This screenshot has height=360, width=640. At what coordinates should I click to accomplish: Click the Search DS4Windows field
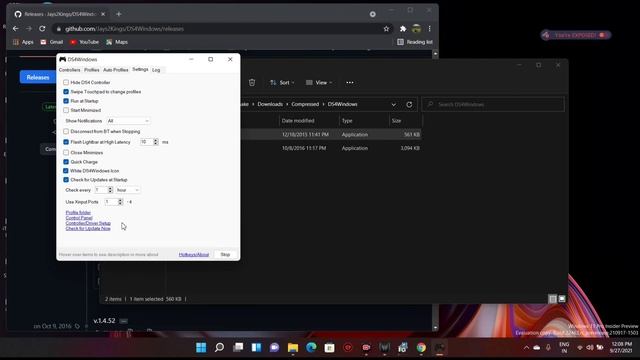[493, 104]
